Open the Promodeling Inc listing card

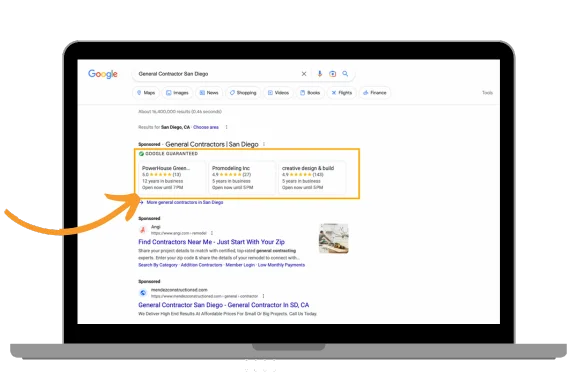[x=242, y=177]
